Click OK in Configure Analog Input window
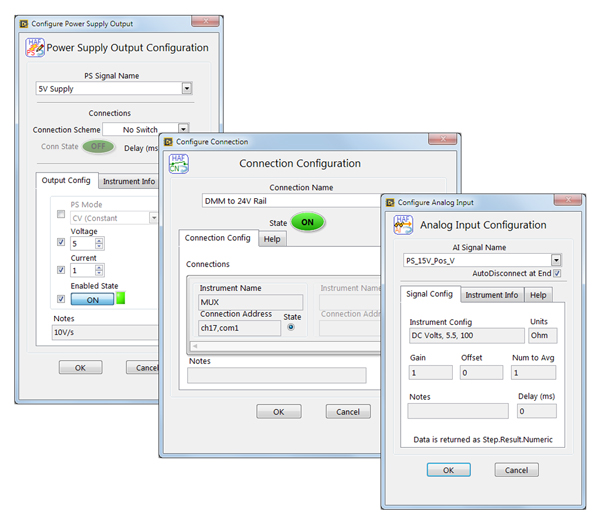This screenshot has width=600, height=527. pyautogui.click(x=448, y=470)
